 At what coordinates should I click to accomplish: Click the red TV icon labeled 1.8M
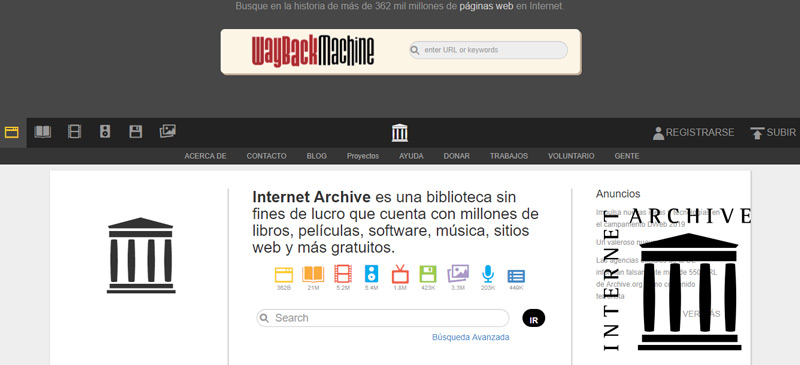pos(400,274)
